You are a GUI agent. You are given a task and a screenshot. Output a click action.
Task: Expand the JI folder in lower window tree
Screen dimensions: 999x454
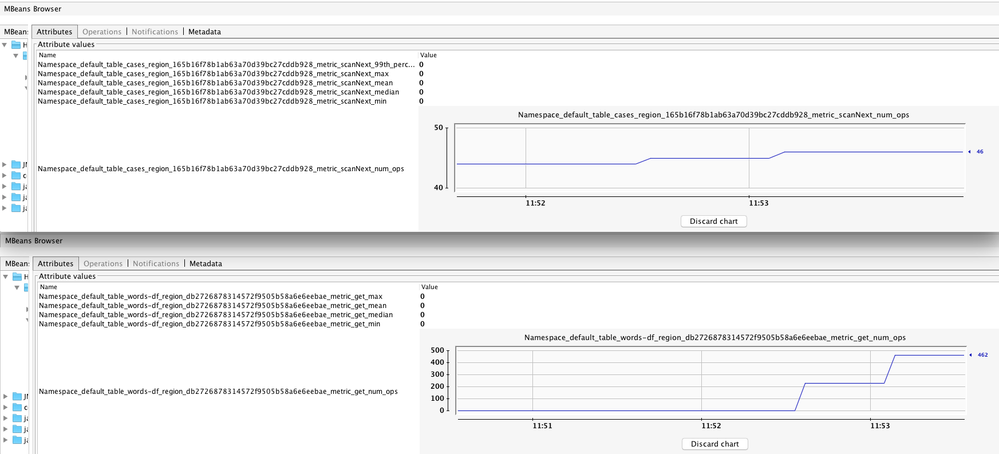[6, 396]
